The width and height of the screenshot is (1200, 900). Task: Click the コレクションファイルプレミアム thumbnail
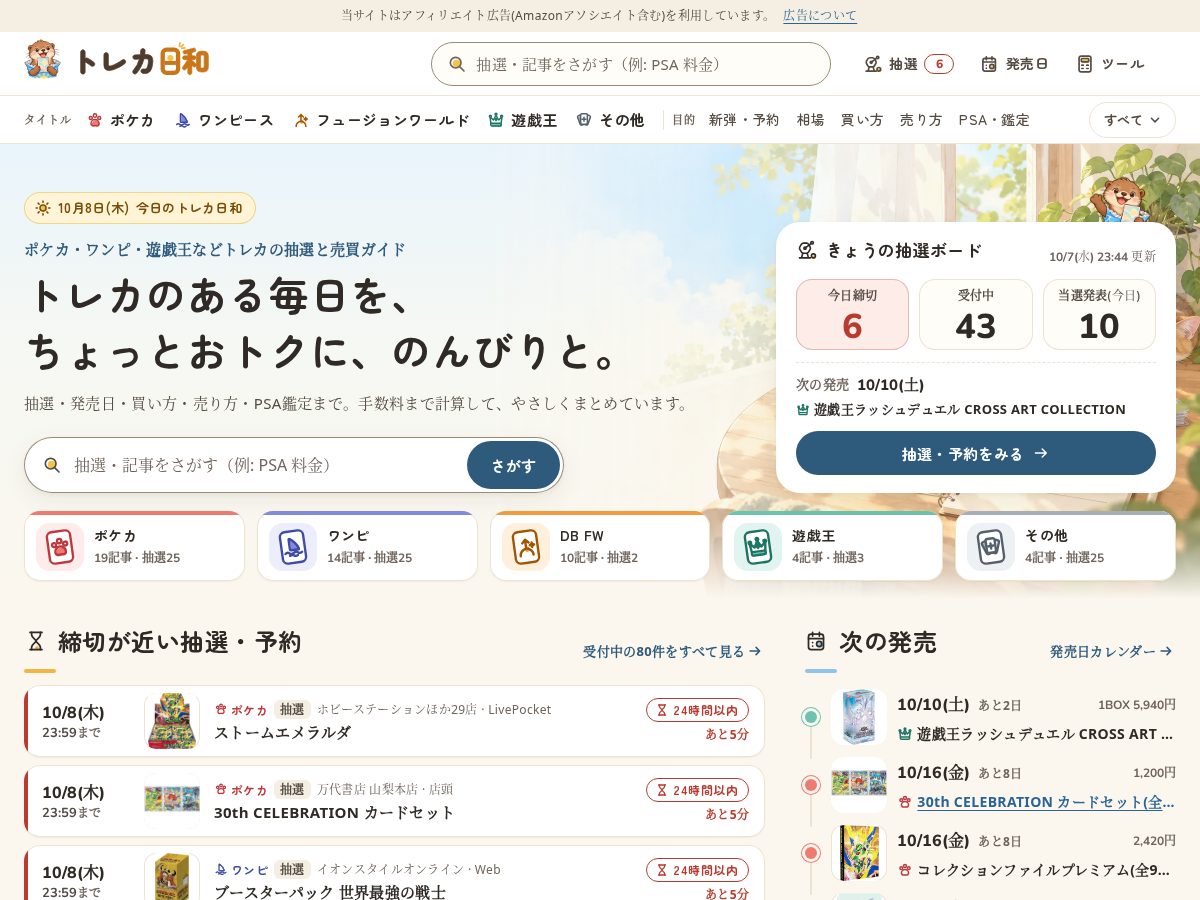pyautogui.click(x=859, y=853)
